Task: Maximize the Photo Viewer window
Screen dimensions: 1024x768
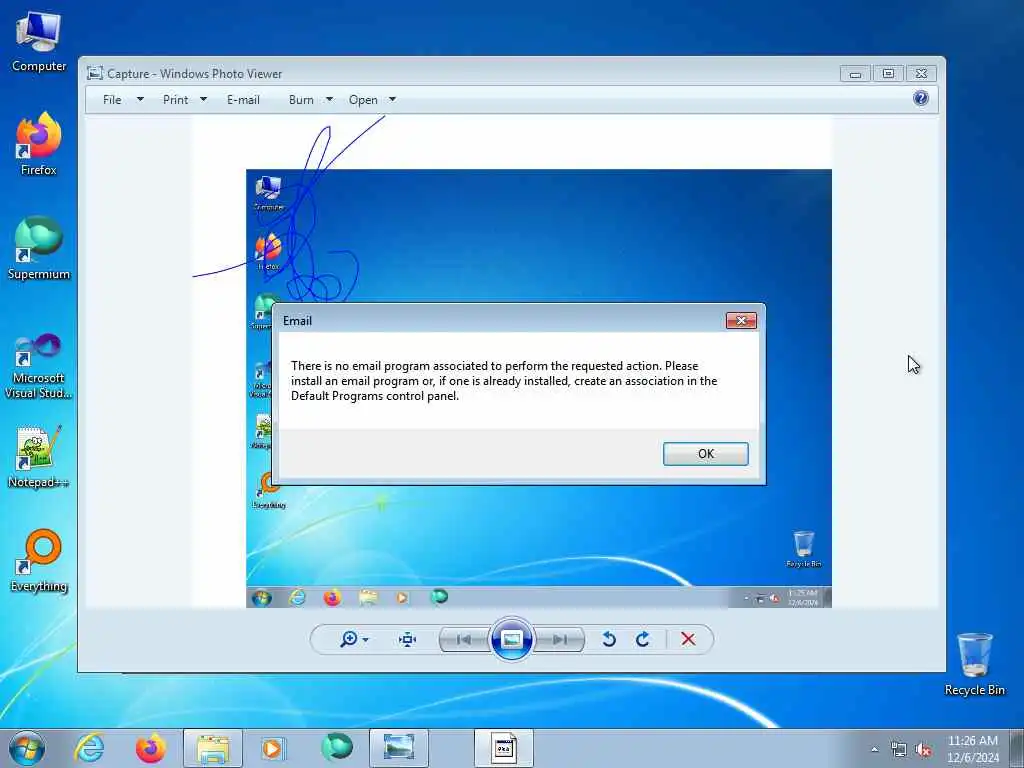Action: click(x=888, y=74)
